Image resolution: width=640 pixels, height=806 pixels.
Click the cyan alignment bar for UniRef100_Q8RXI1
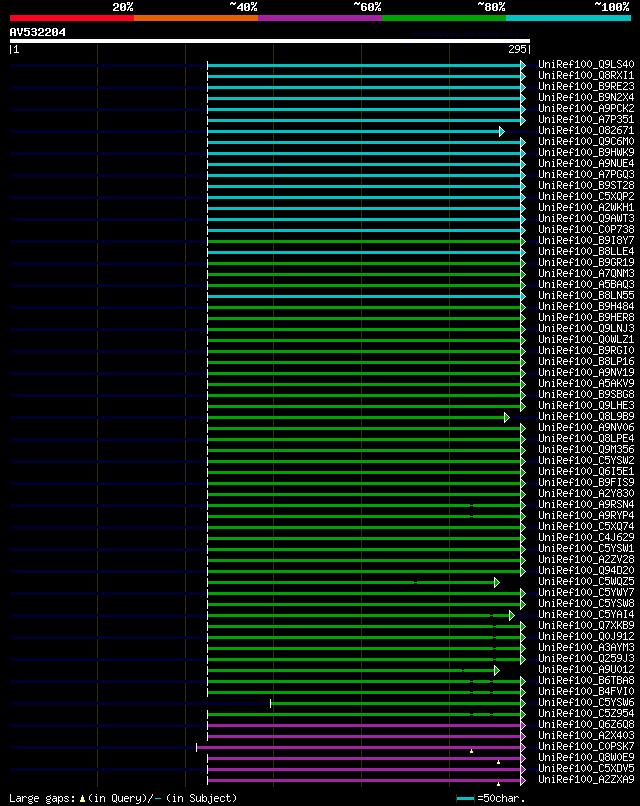(363, 77)
